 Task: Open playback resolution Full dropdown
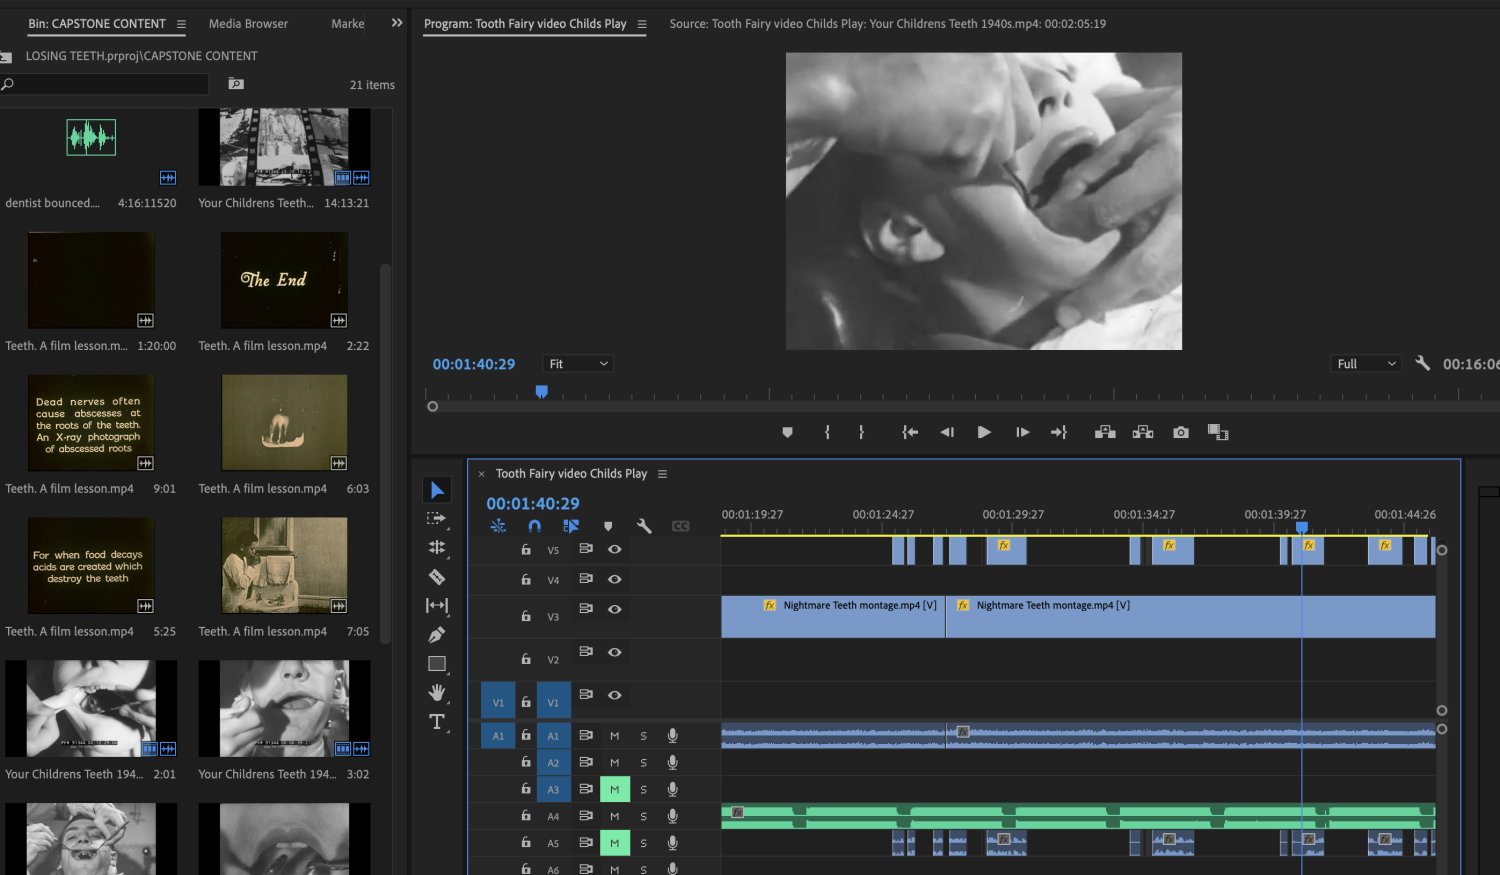click(x=1366, y=364)
